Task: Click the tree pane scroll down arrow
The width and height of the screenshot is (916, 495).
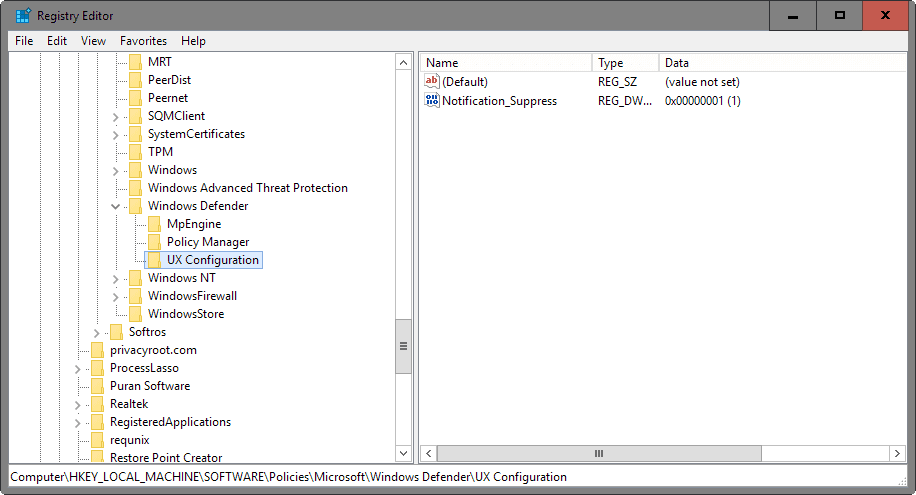Action: (x=403, y=453)
